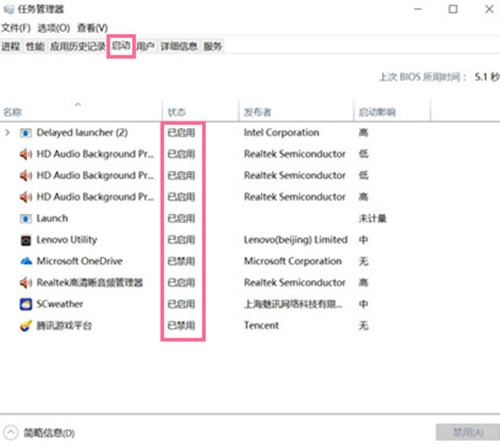Viewport: 500px width, 447px height.
Task: Select the Delayed launcher (2) row name
Action: click(x=82, y=133)
